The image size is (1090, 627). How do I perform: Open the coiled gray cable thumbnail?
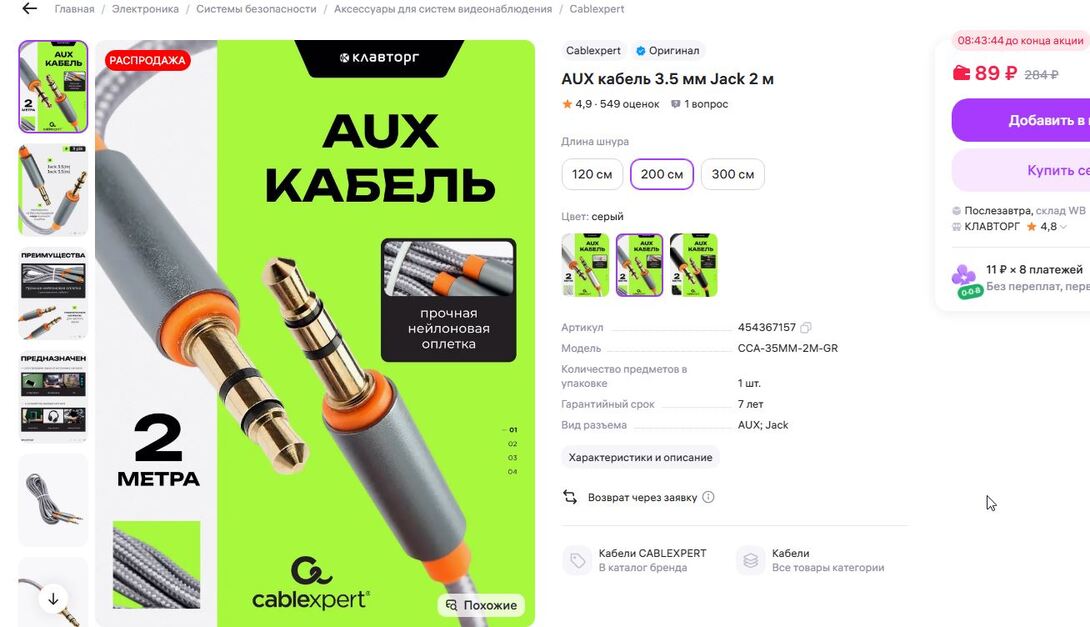tap(54, 500)
